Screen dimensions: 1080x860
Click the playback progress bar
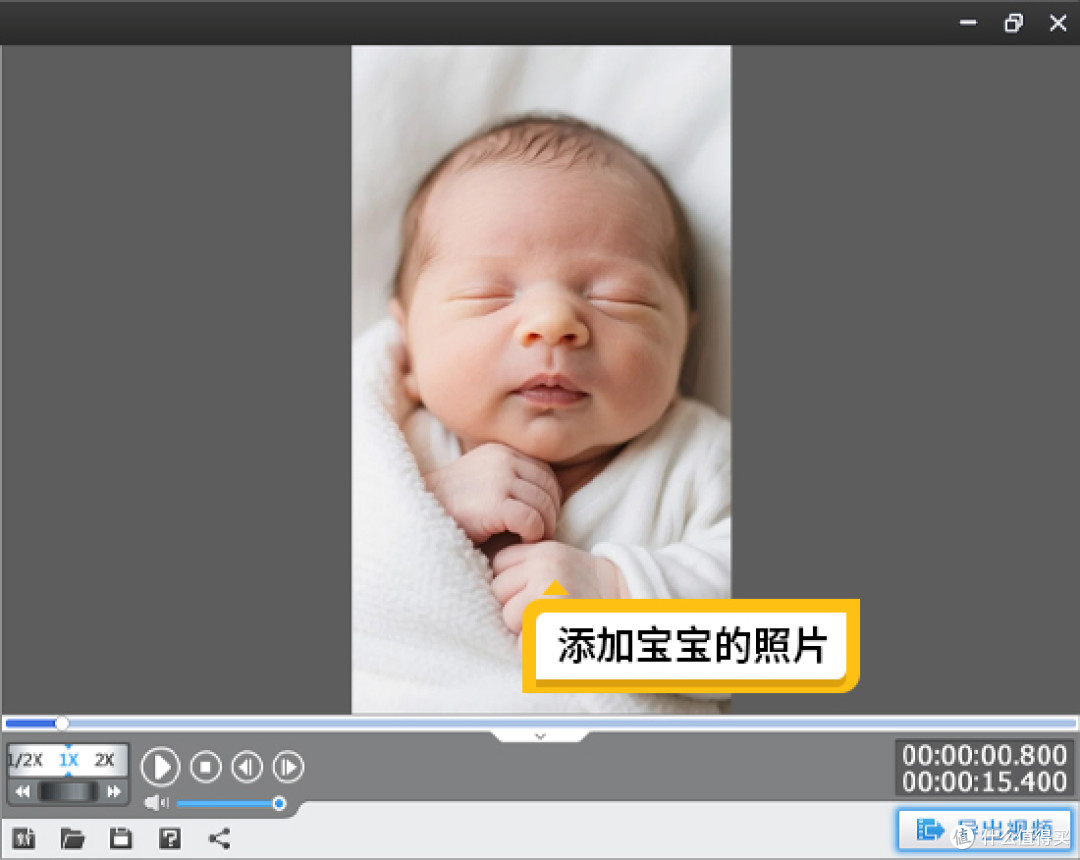540,723
